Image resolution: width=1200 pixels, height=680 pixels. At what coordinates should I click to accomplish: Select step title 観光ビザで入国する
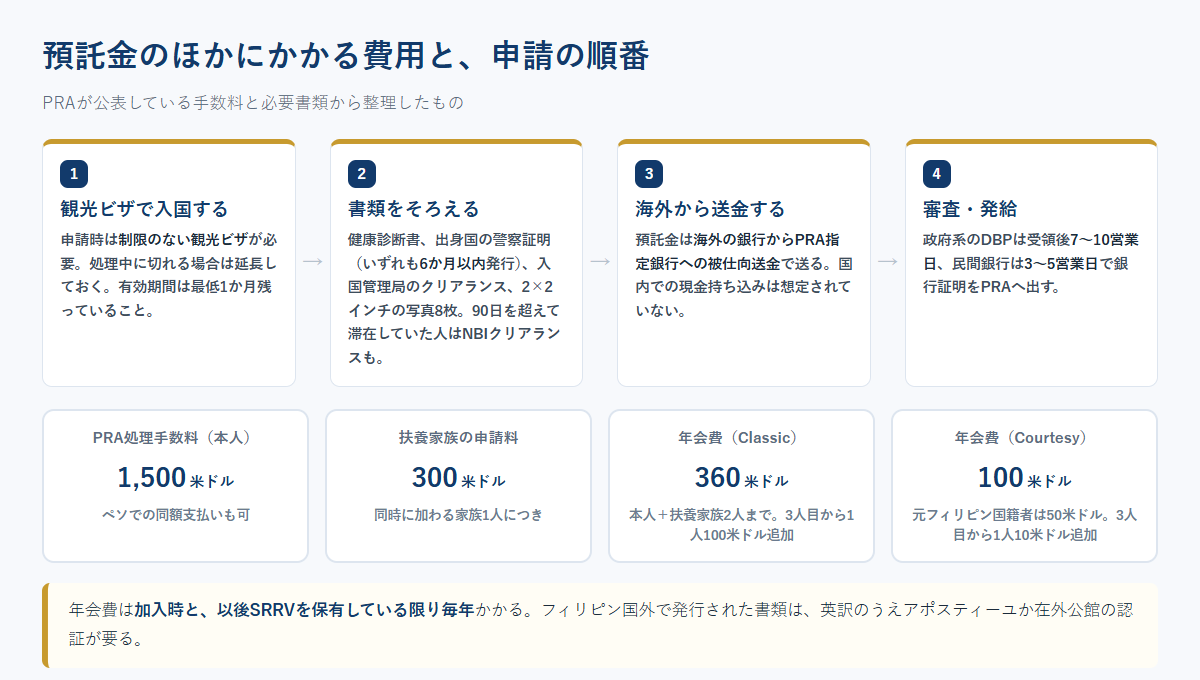[144, 209]
